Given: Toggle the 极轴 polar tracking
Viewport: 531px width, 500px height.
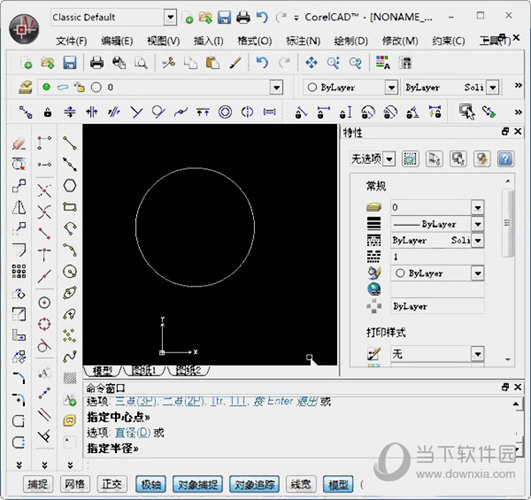Looking at the screenshot, I should click(151, 484).
